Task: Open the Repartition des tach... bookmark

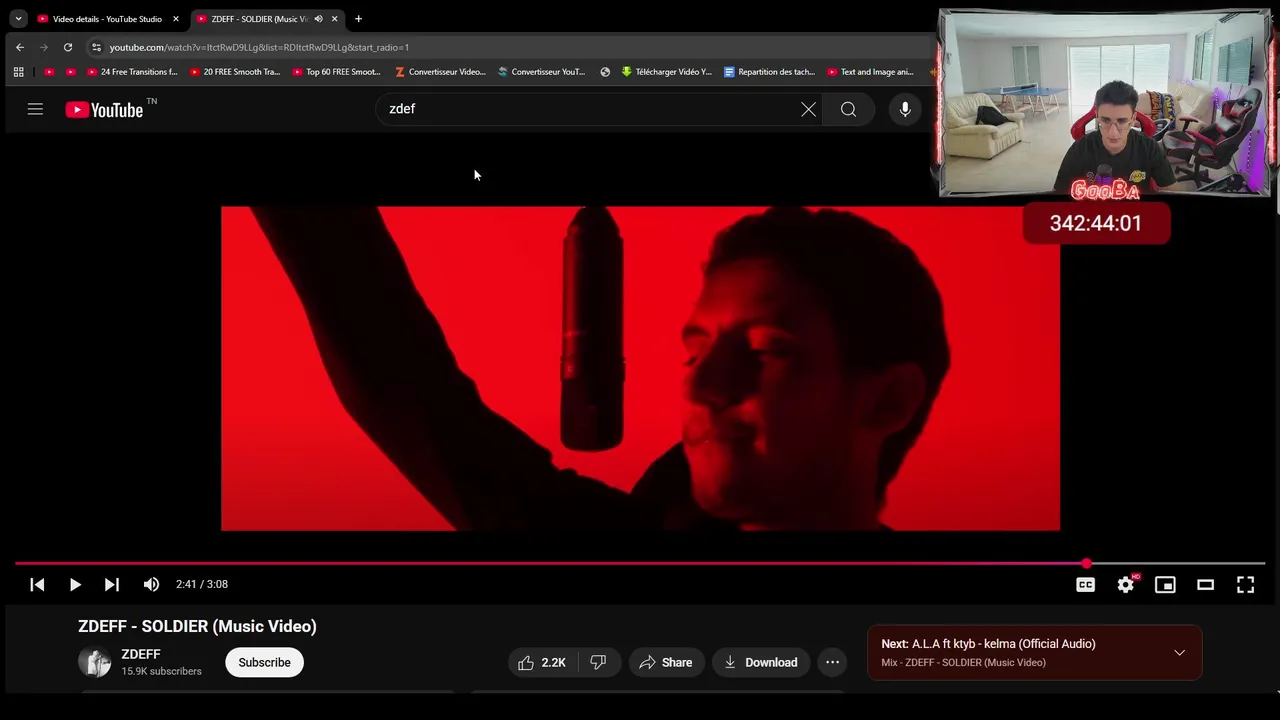Action: click(x=769, y=72)
